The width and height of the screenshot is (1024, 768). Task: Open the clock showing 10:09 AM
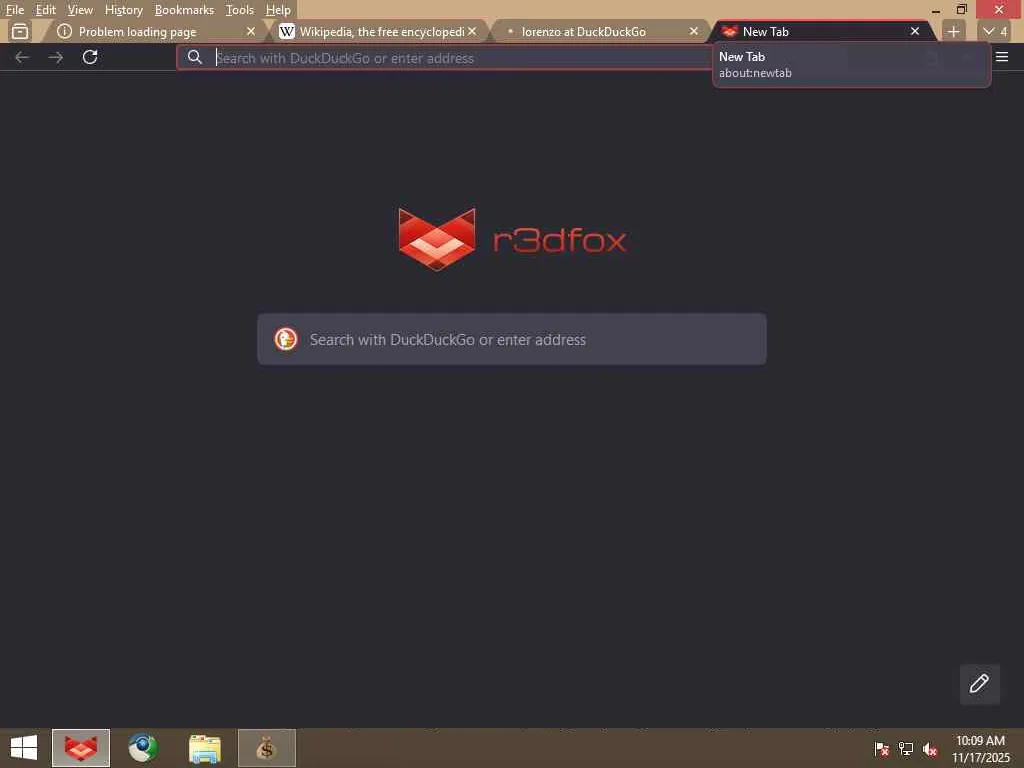[980, 748]
